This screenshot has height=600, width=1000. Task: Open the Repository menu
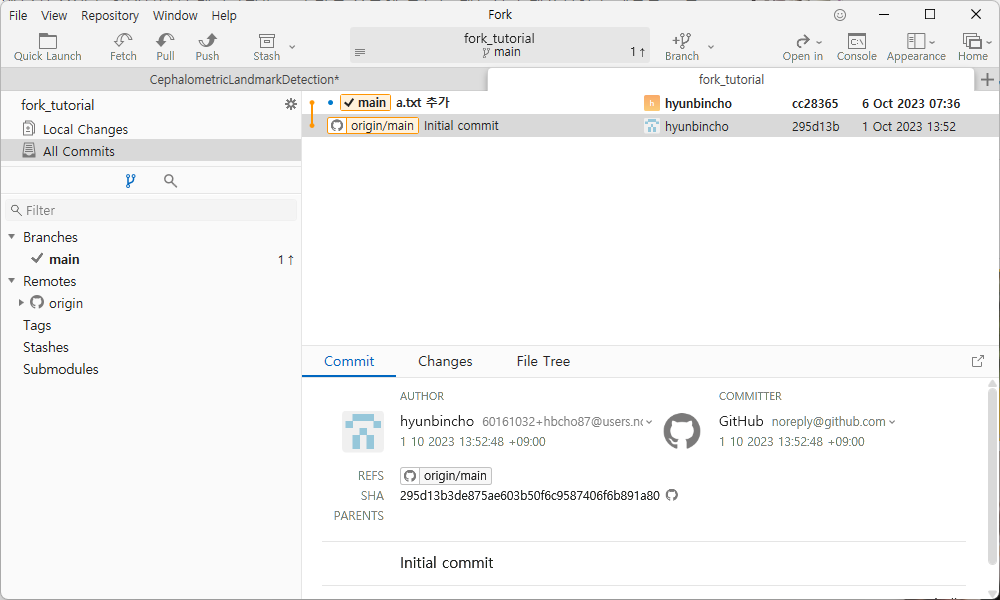coord(110,15)
